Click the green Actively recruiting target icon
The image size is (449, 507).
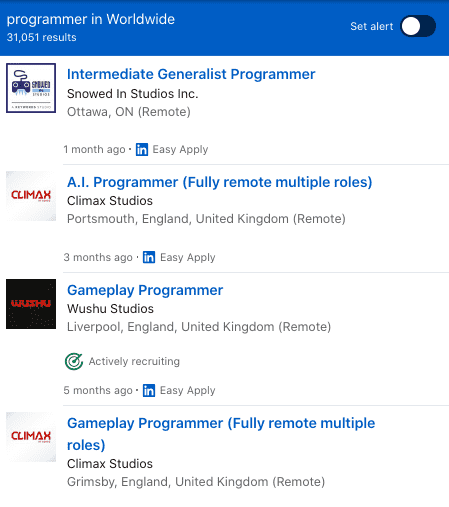pyautogui.click(x=74, y=361)
